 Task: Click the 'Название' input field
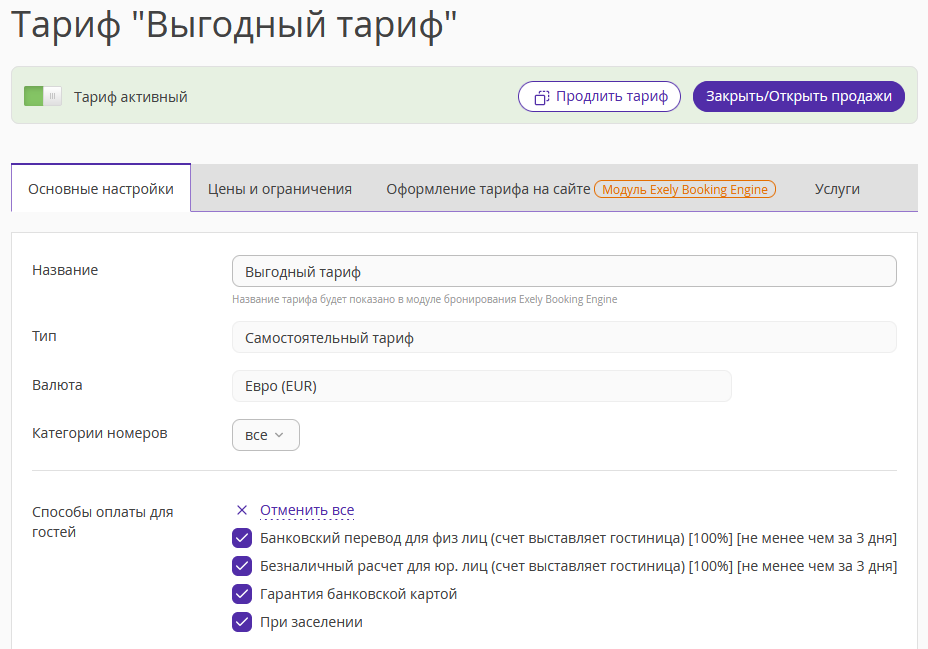tap(564, 272)
